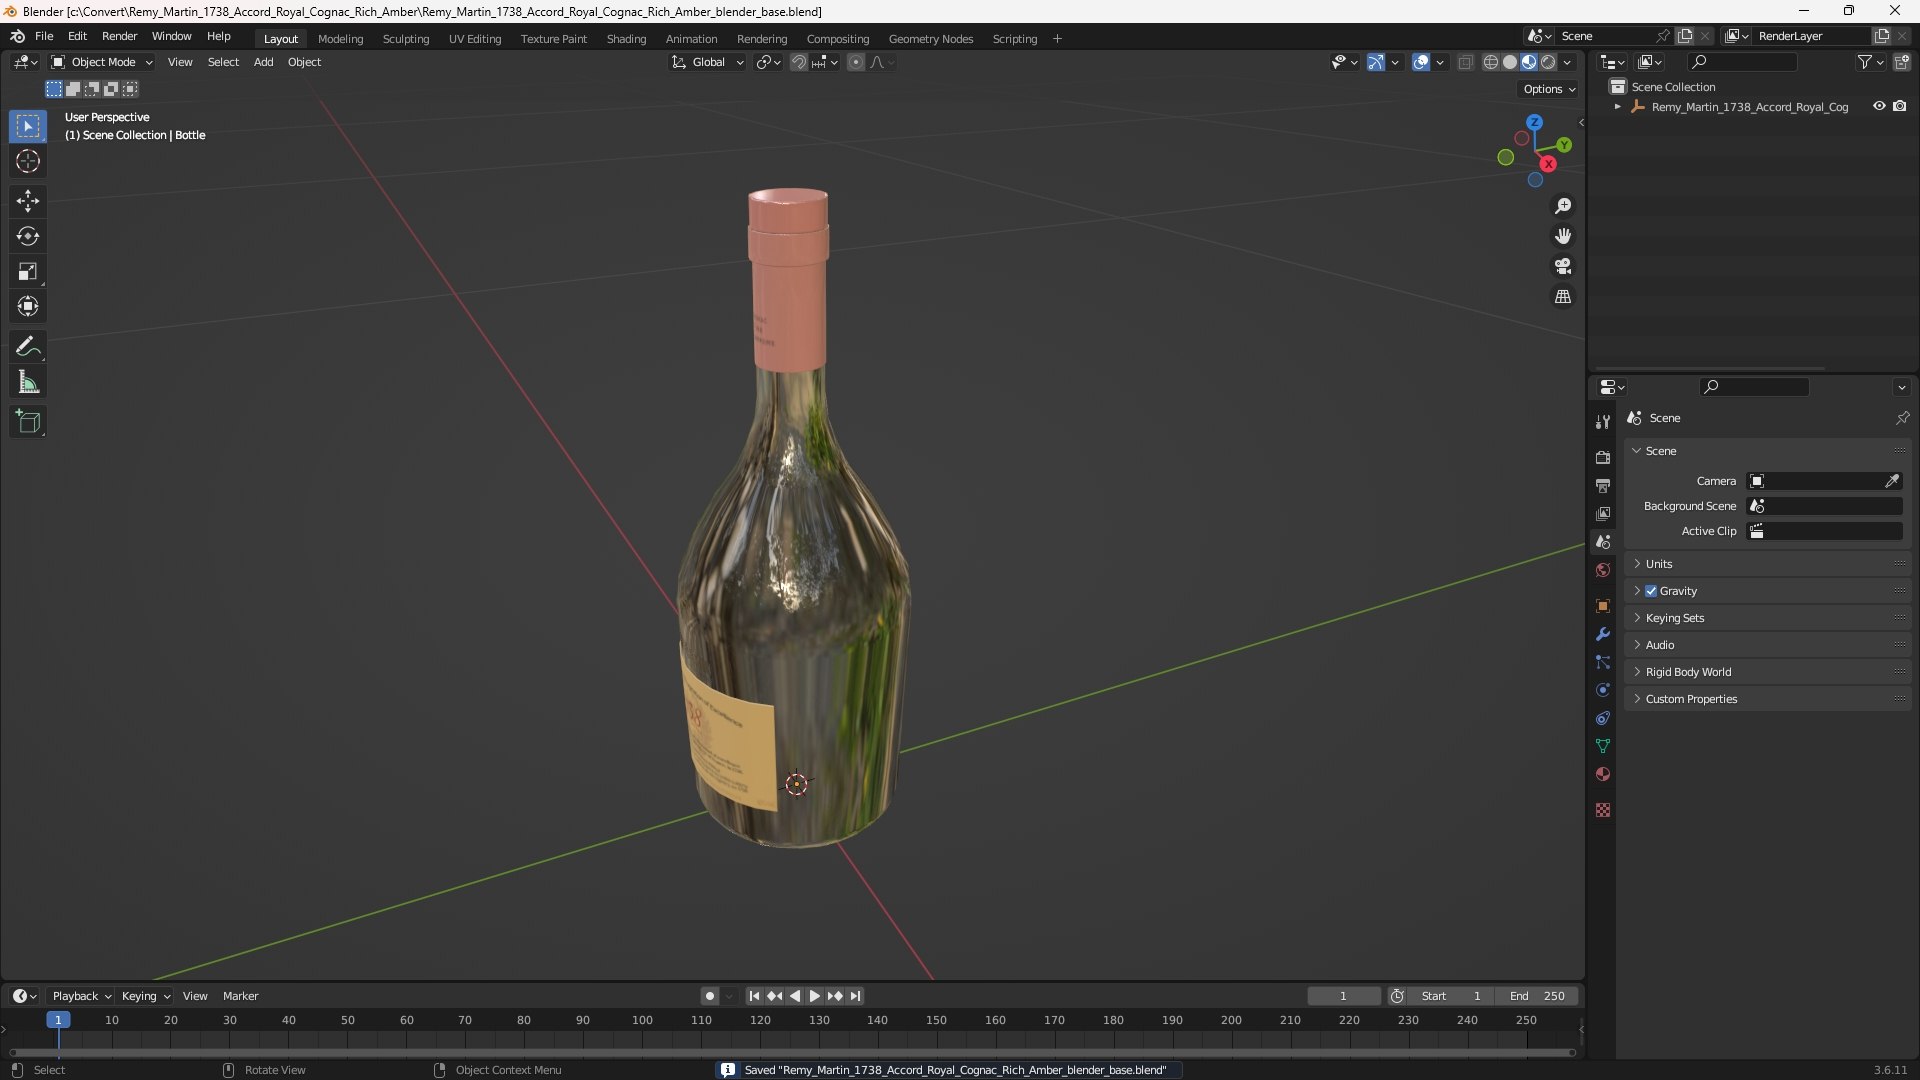Open the Render menu
The width and height of the screenshot is (1920, 1080).
[119, 36]
